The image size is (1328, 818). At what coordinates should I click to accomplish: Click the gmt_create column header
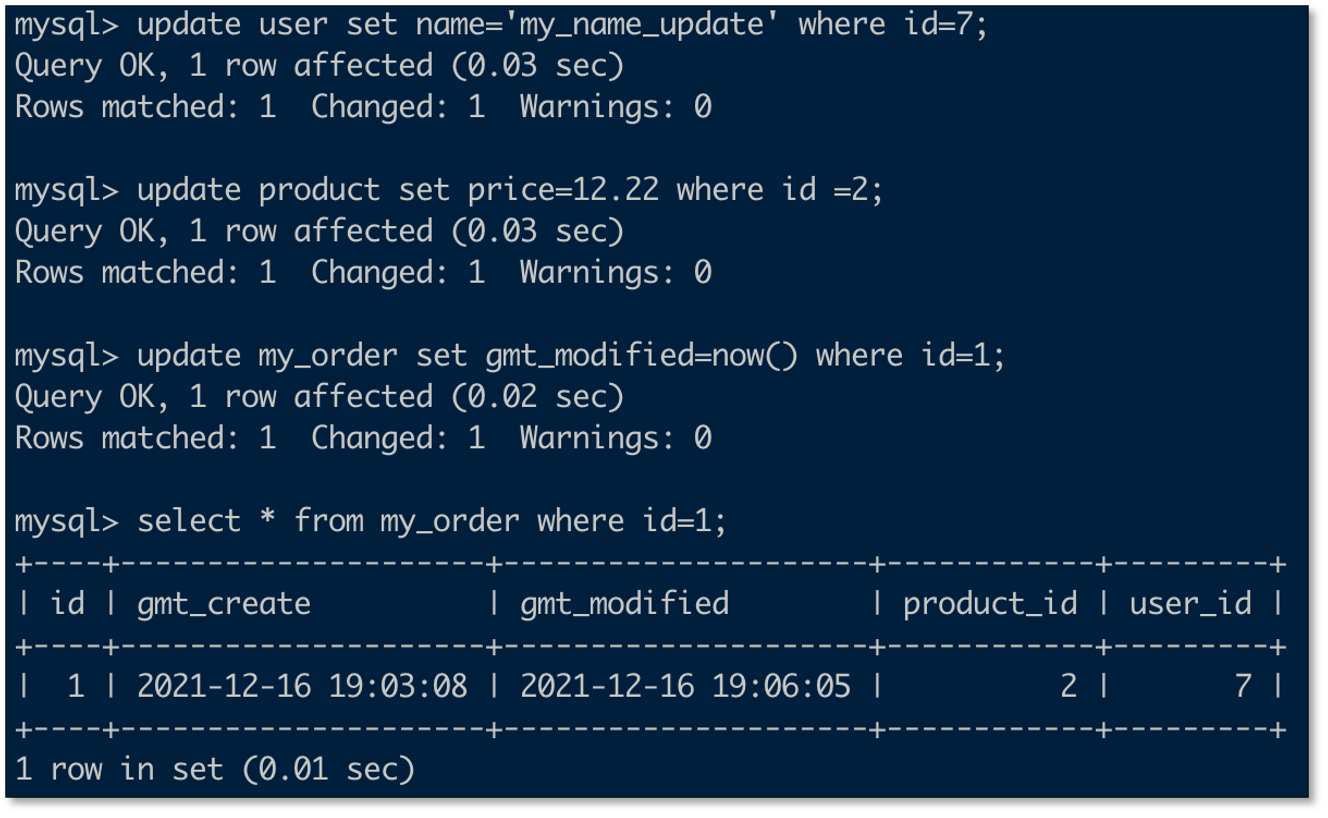pyautogui.click(x=223, y=604)
